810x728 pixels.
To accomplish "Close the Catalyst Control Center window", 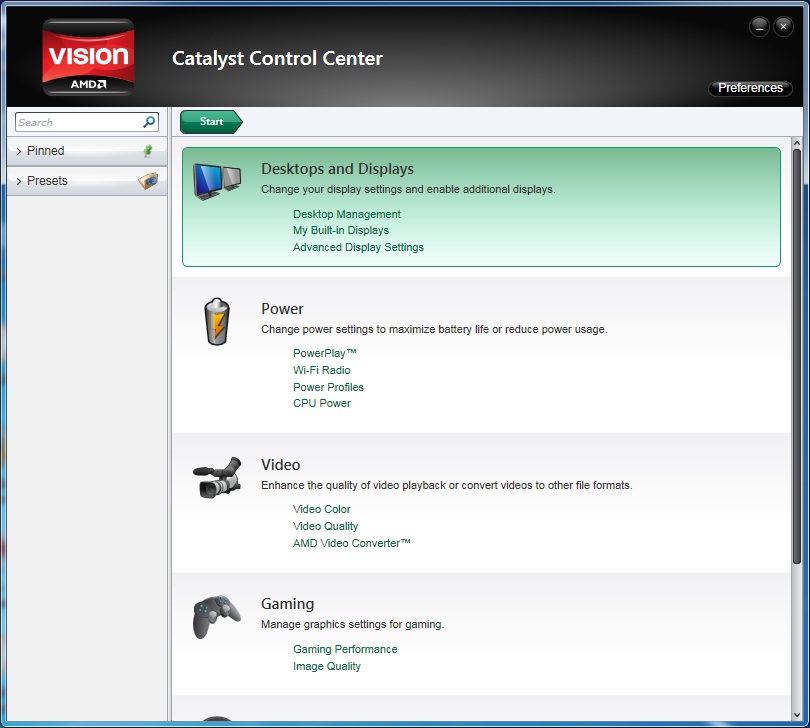I will click(x=783, y=26).
